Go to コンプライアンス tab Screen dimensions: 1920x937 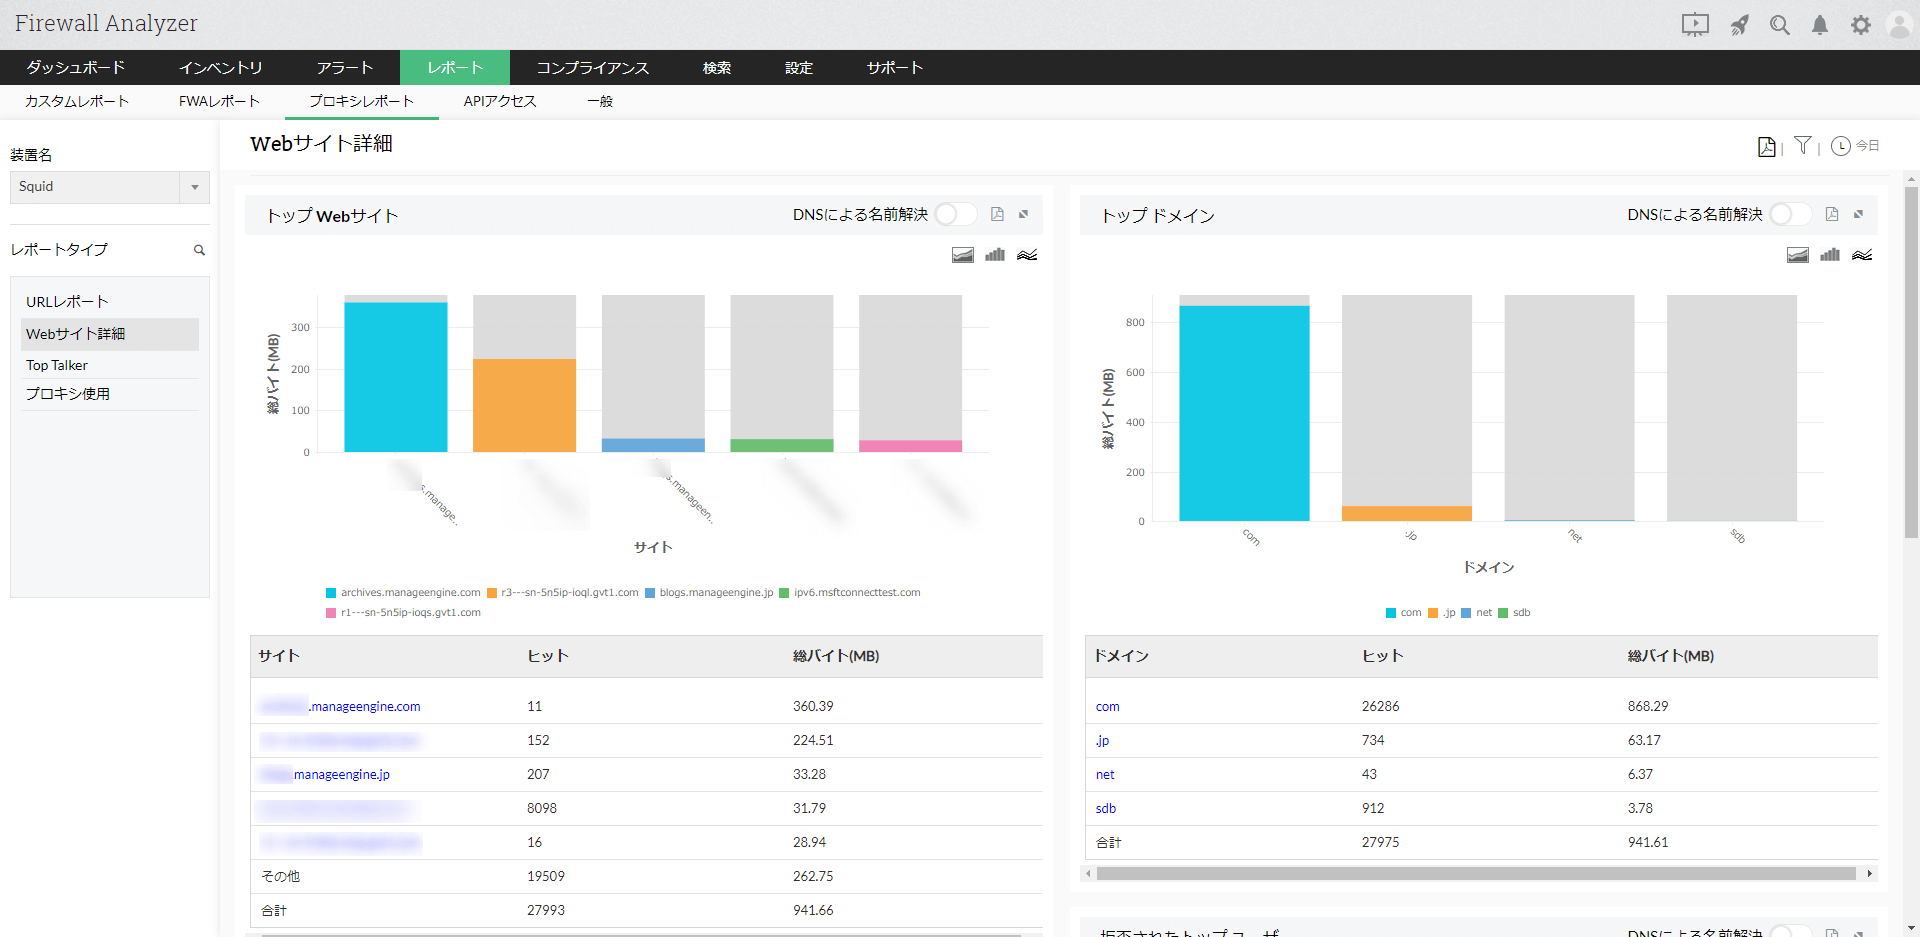coord(593,68)
